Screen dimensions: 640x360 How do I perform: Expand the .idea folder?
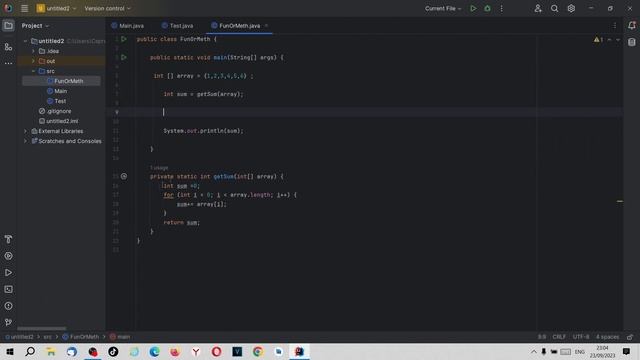click(33, 51)
